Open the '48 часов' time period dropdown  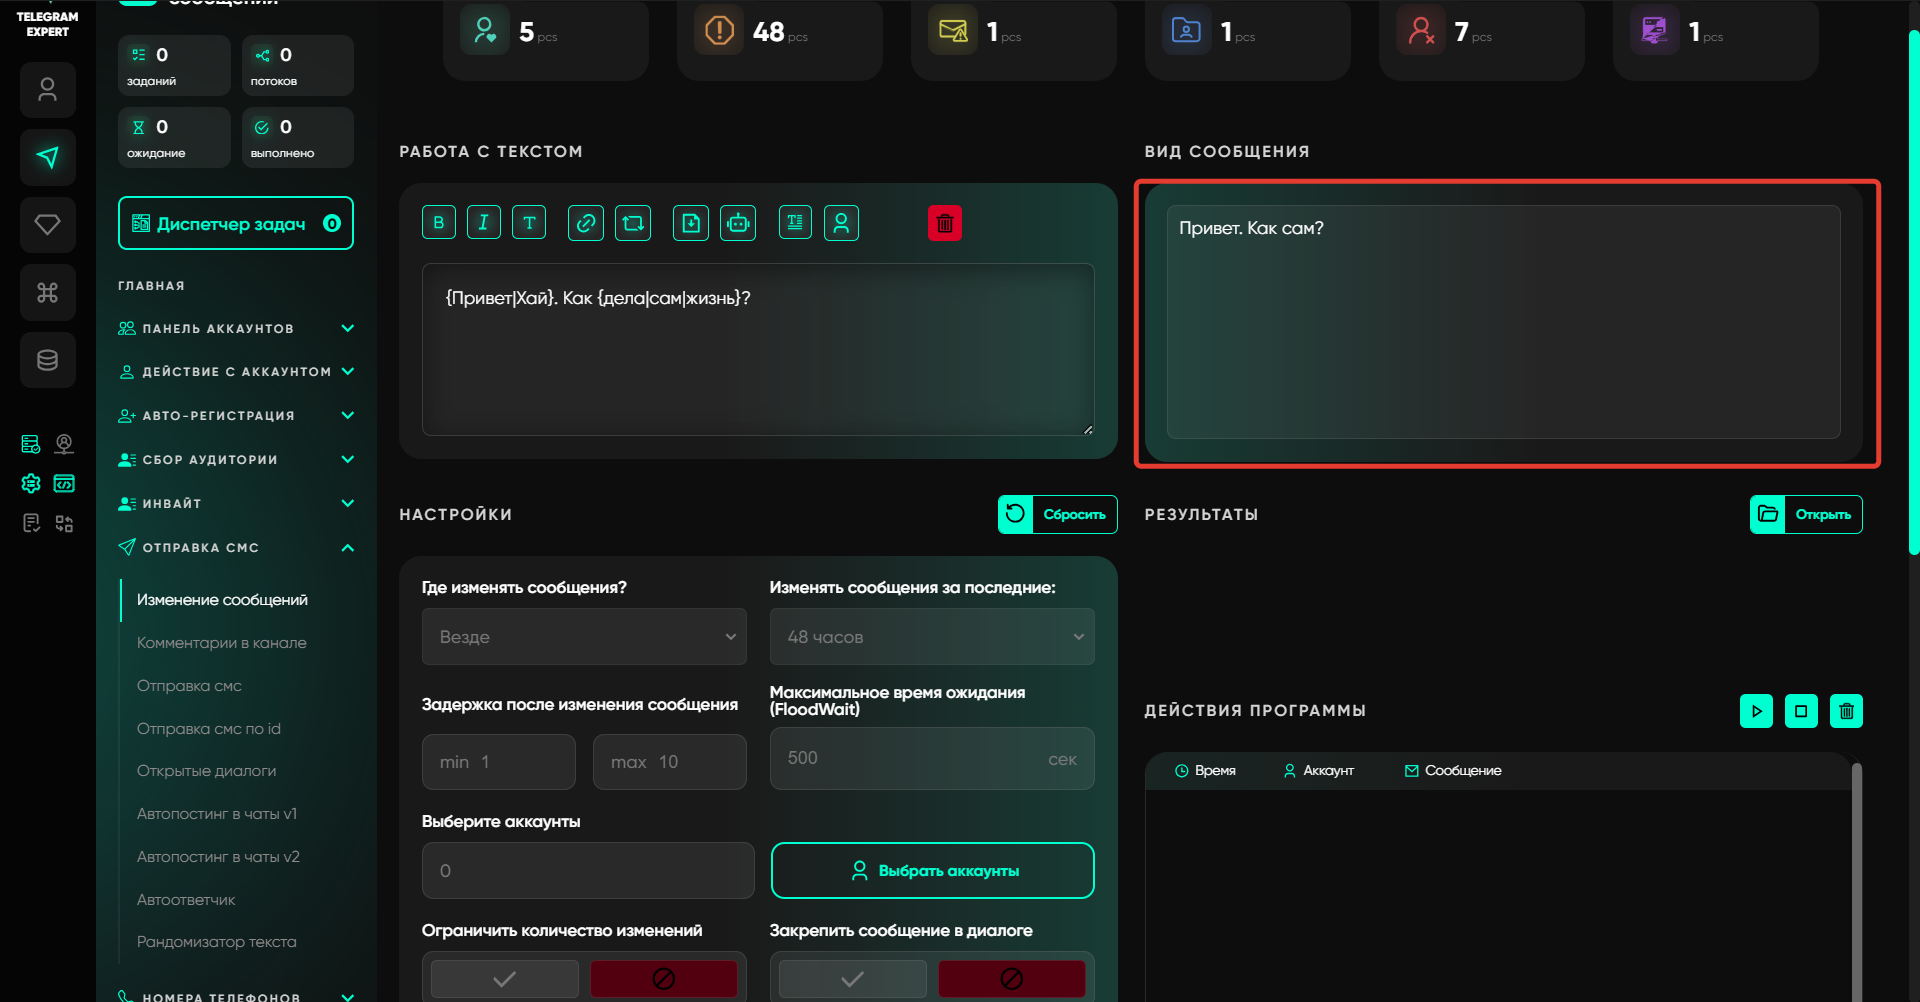pyautogui.click(x=931, y=637)
